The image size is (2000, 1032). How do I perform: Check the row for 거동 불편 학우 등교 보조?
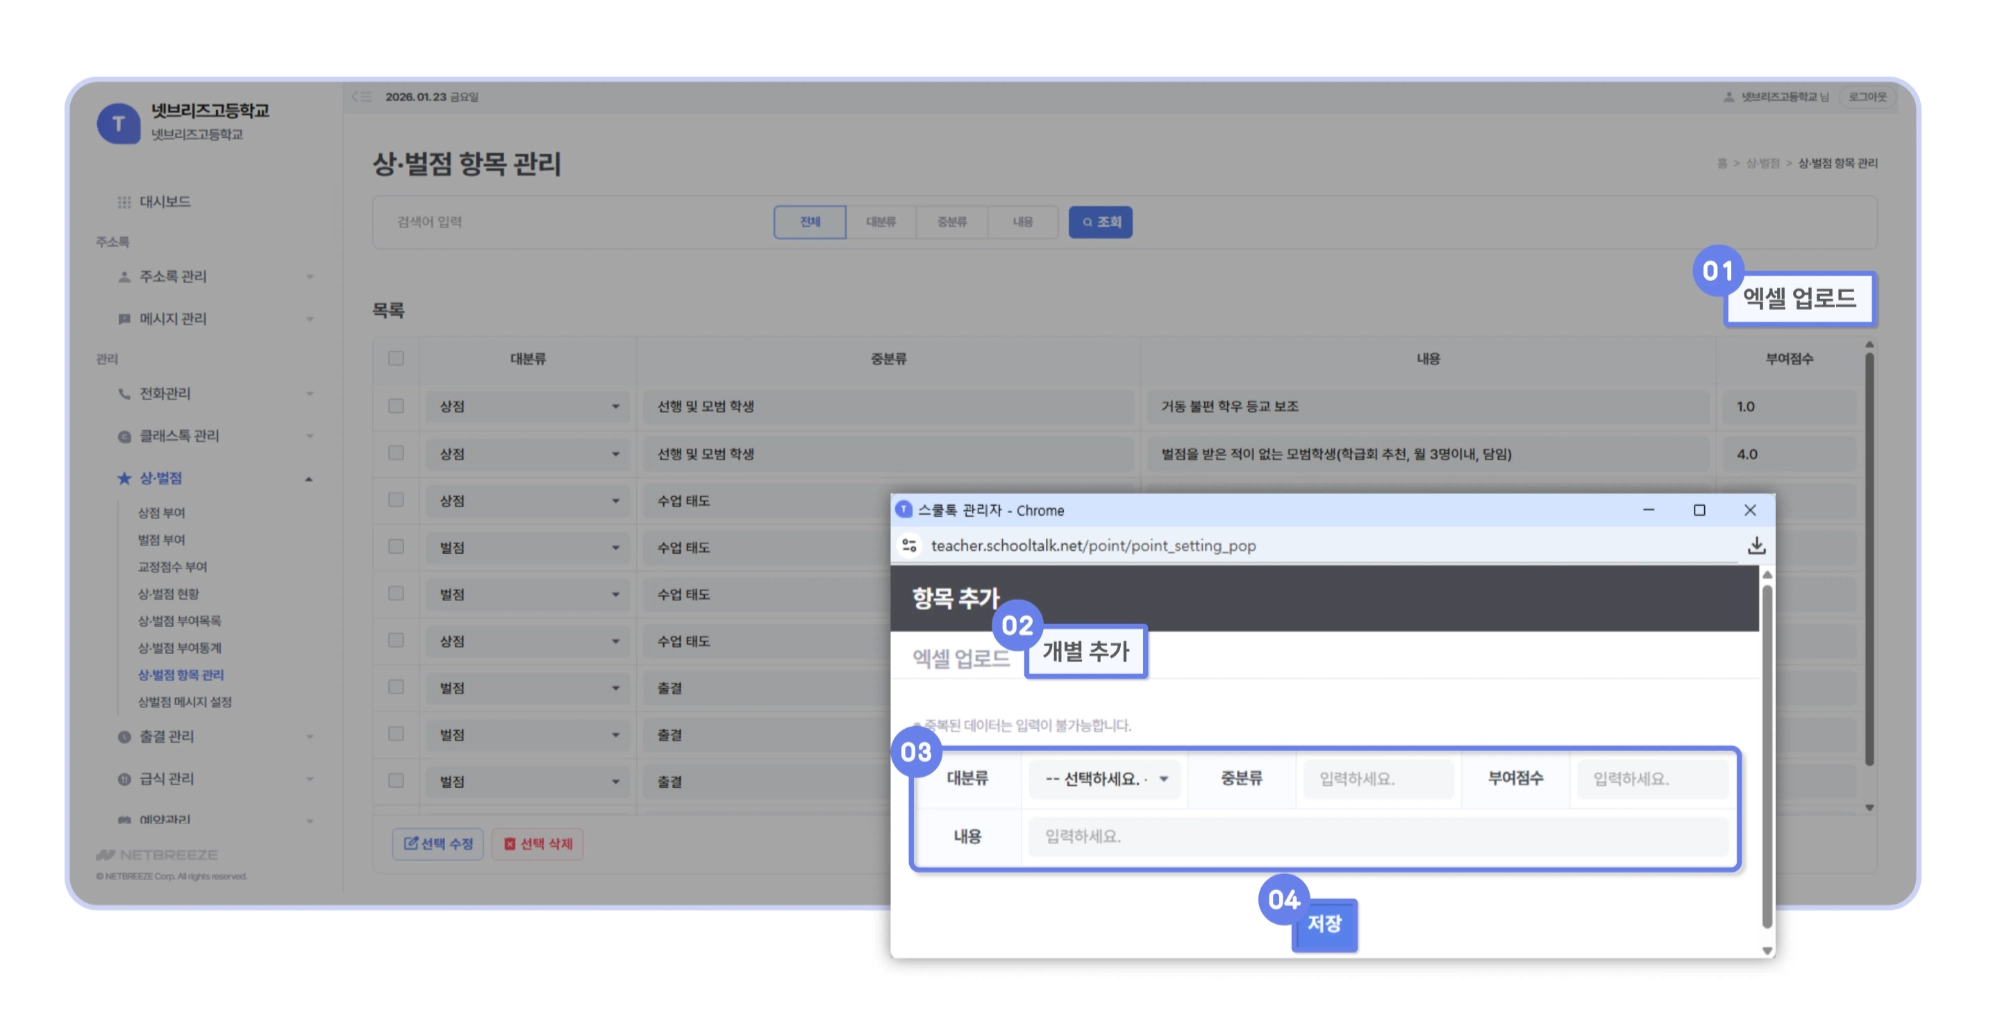tap(396, 406)
